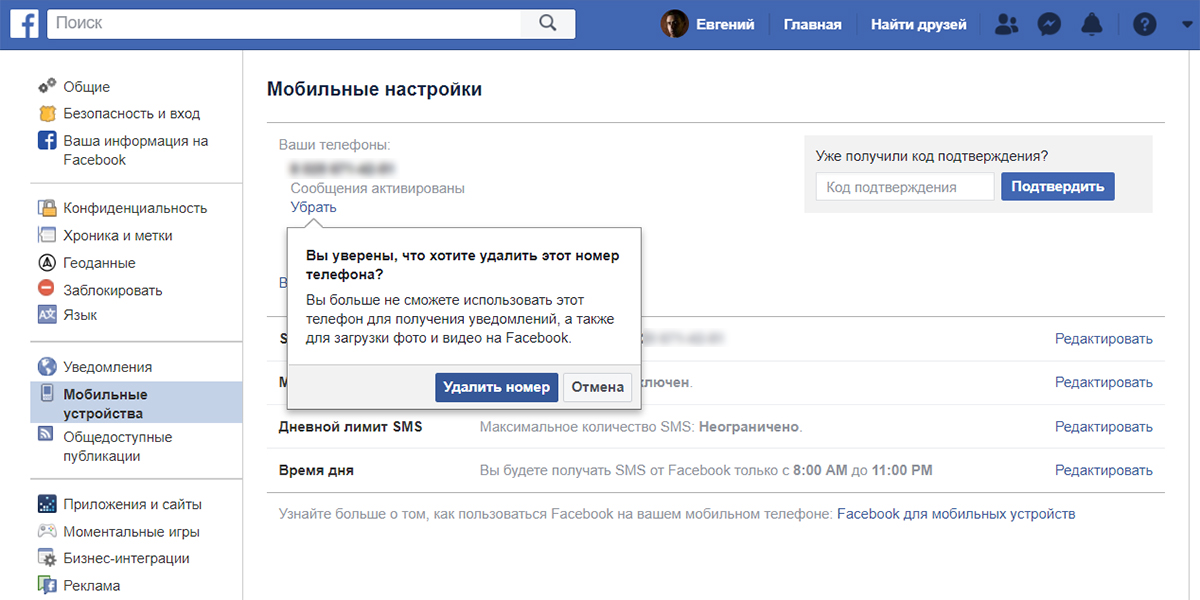Viewport: 1200px width, 600px height.
Task: Go to Главная in the top bar
Action: click(x=812, y=24)
